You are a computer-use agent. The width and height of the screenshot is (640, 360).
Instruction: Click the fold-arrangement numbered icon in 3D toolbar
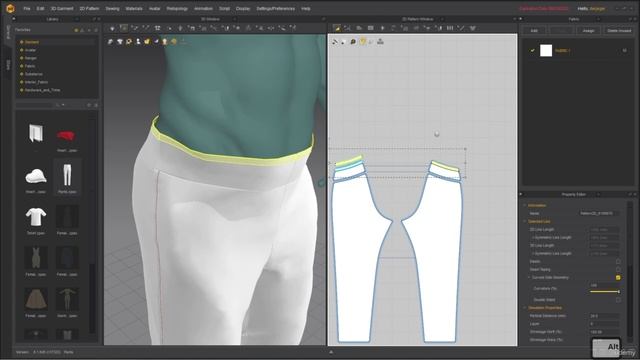[158, 28]
